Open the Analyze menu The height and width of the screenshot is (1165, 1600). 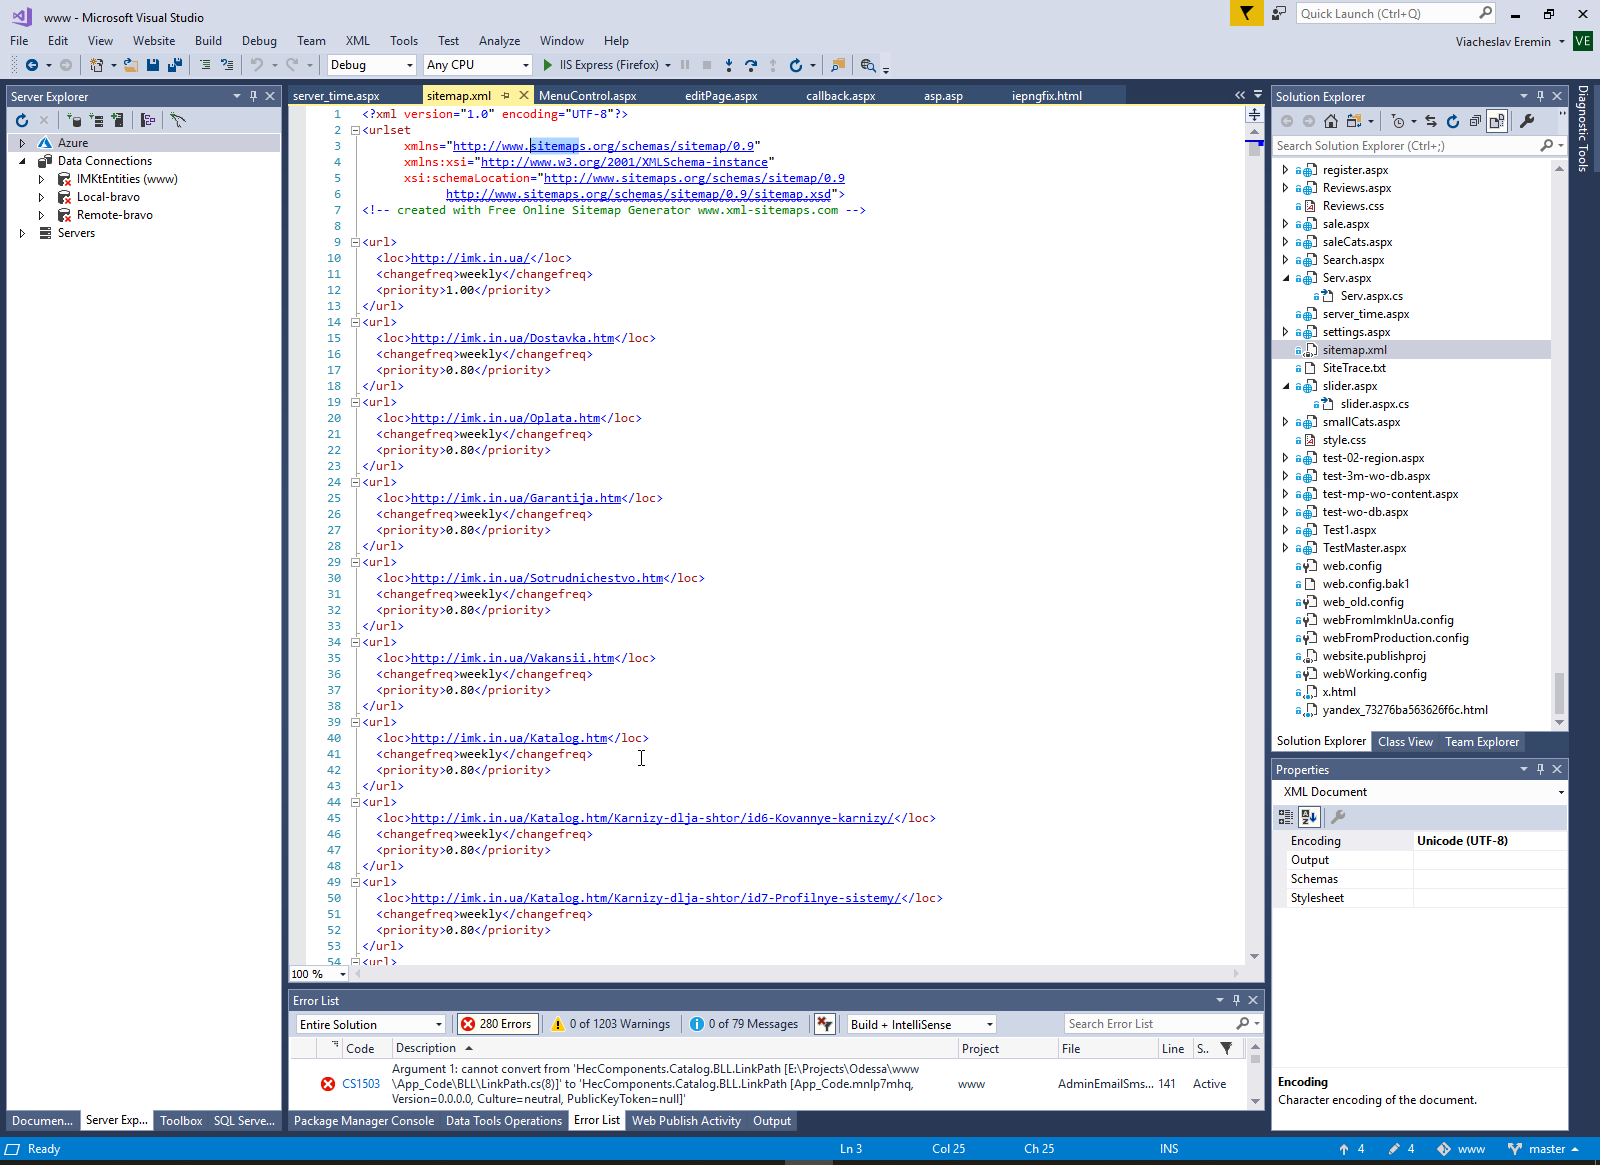coord(499,41)
